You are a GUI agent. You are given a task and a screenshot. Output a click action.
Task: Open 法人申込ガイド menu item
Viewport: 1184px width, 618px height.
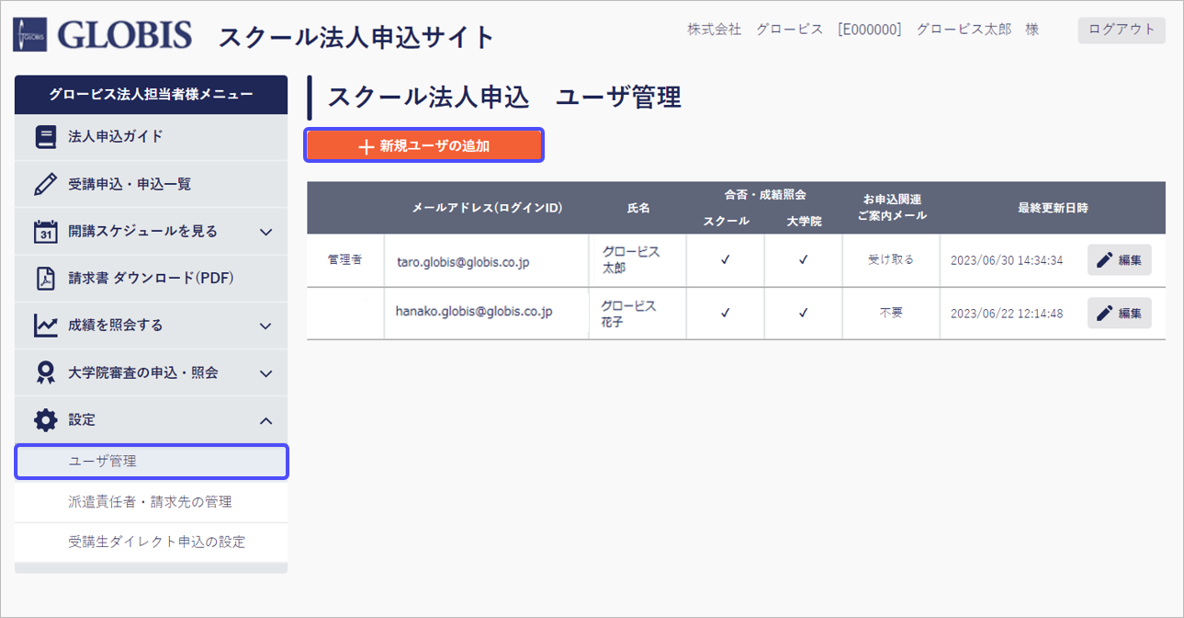[x=151, y=137]
